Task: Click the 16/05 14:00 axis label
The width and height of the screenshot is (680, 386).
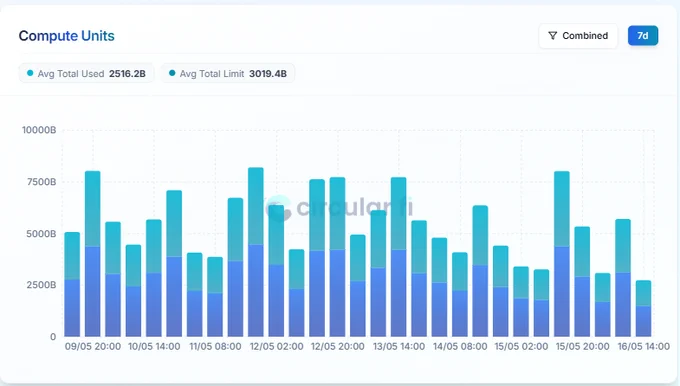Action: coord(644,347)
